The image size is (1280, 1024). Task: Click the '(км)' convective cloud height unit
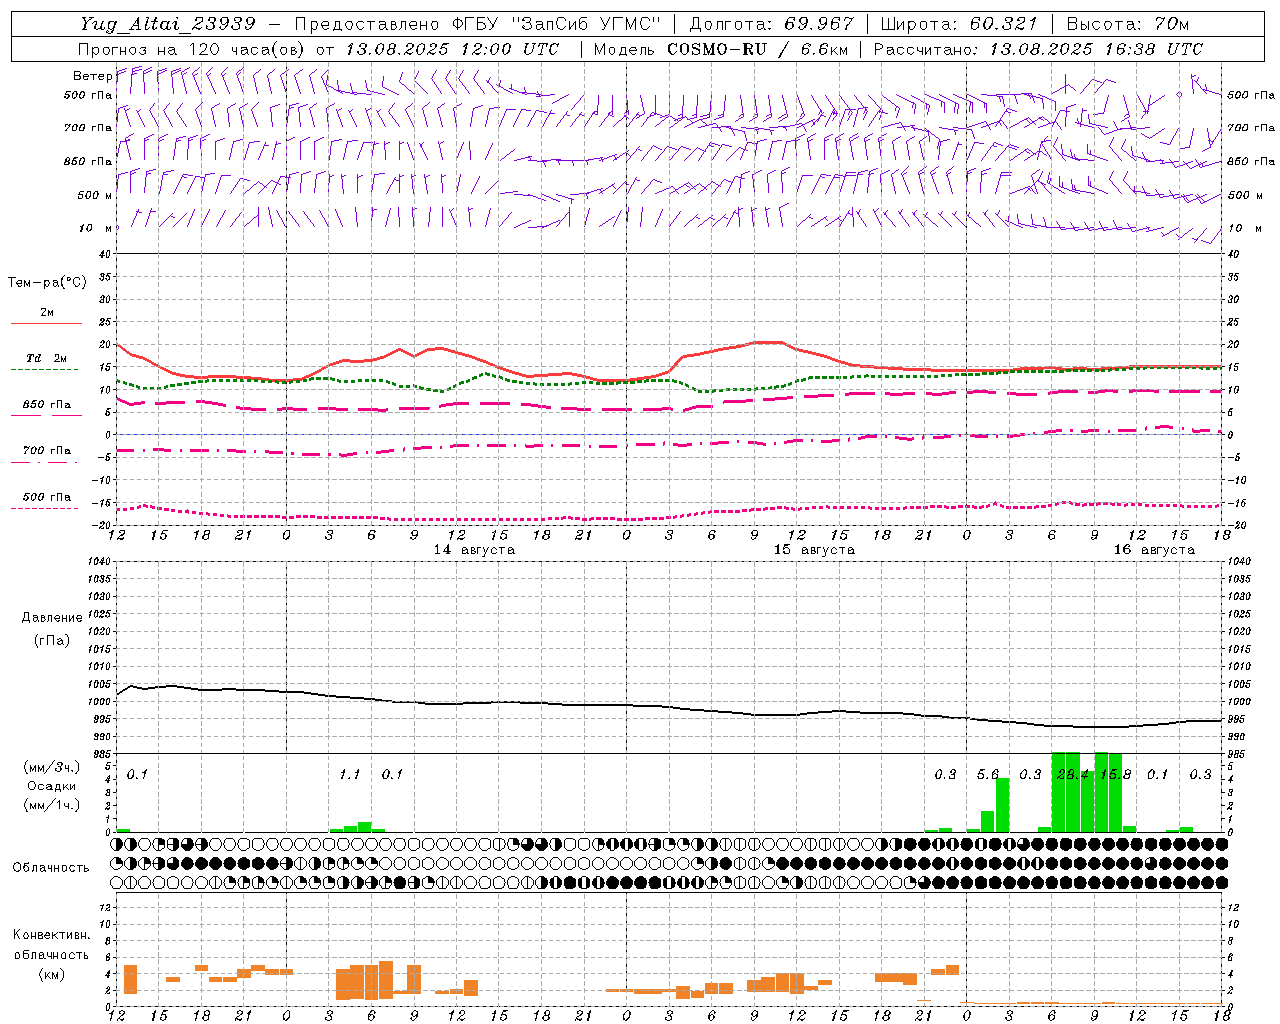(51, 974)
